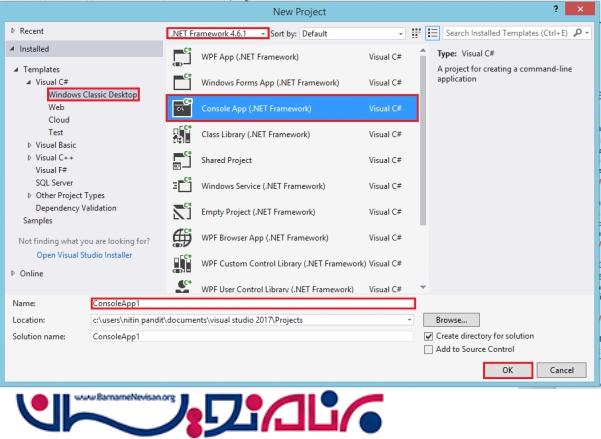
Task: Click into the Solution name field
Action: point(252,336)
